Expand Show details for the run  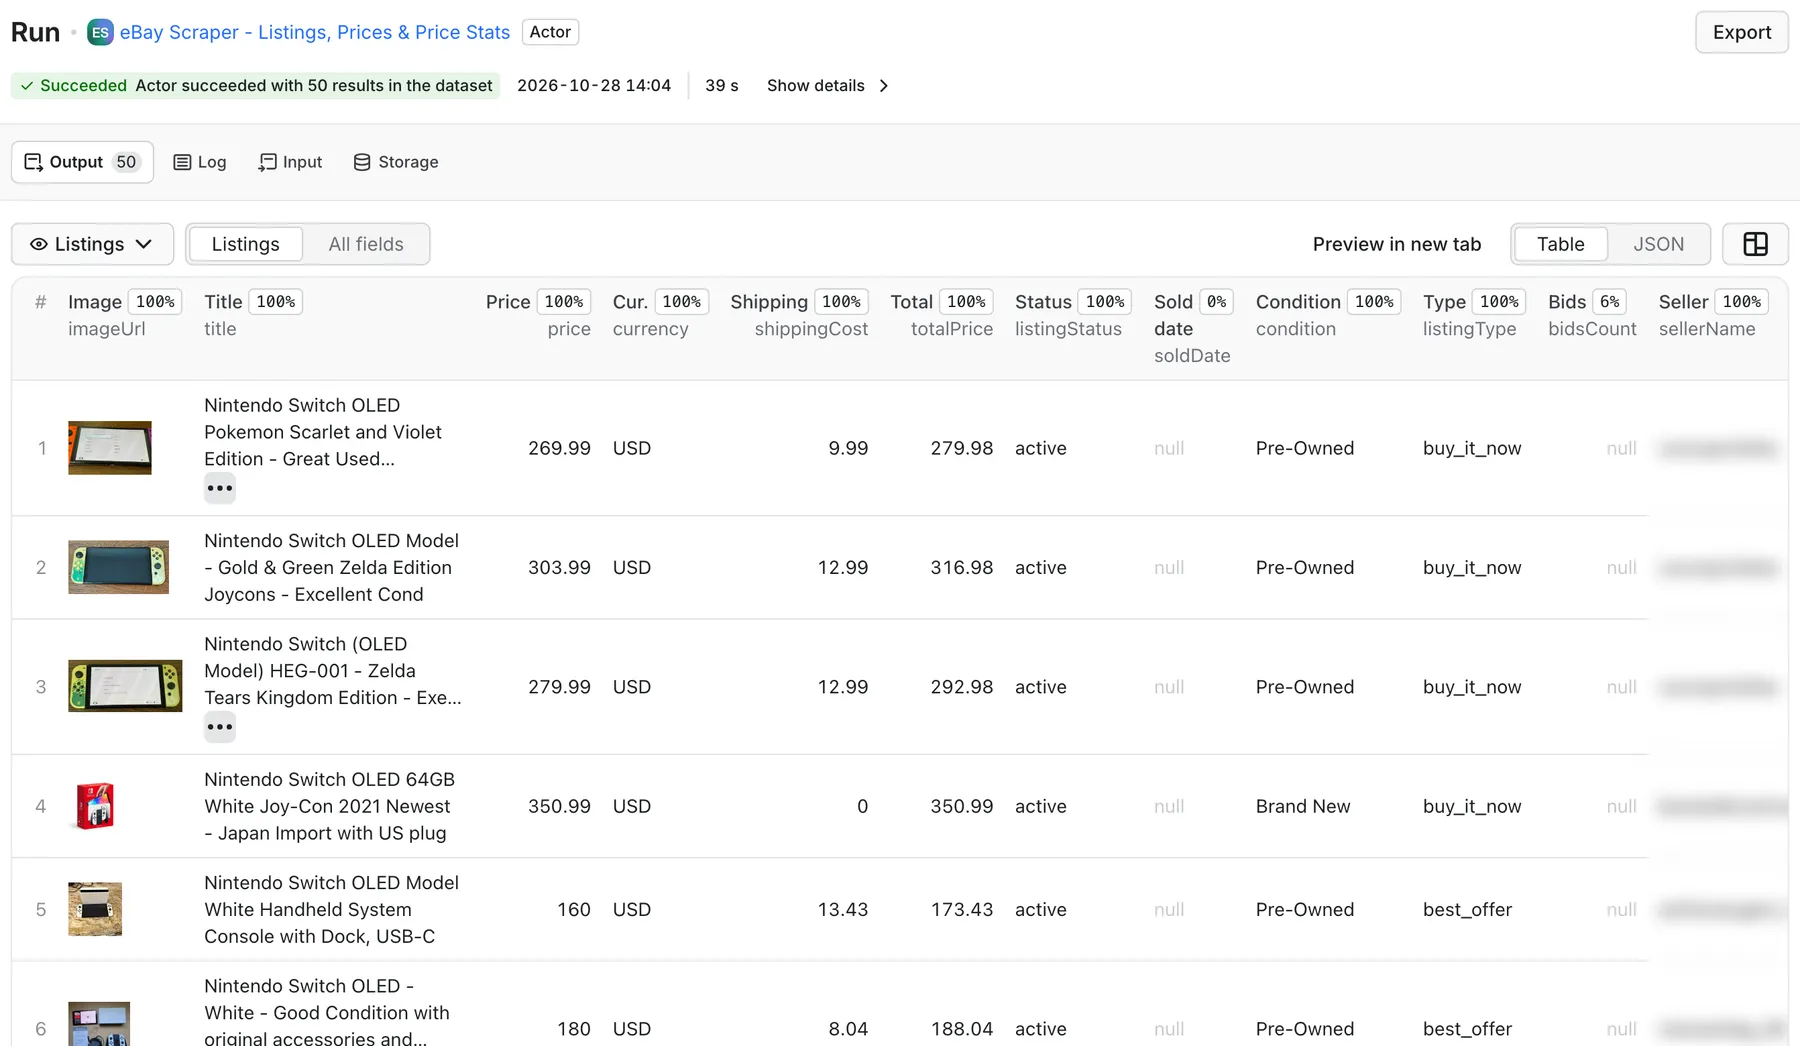(828, 86)
